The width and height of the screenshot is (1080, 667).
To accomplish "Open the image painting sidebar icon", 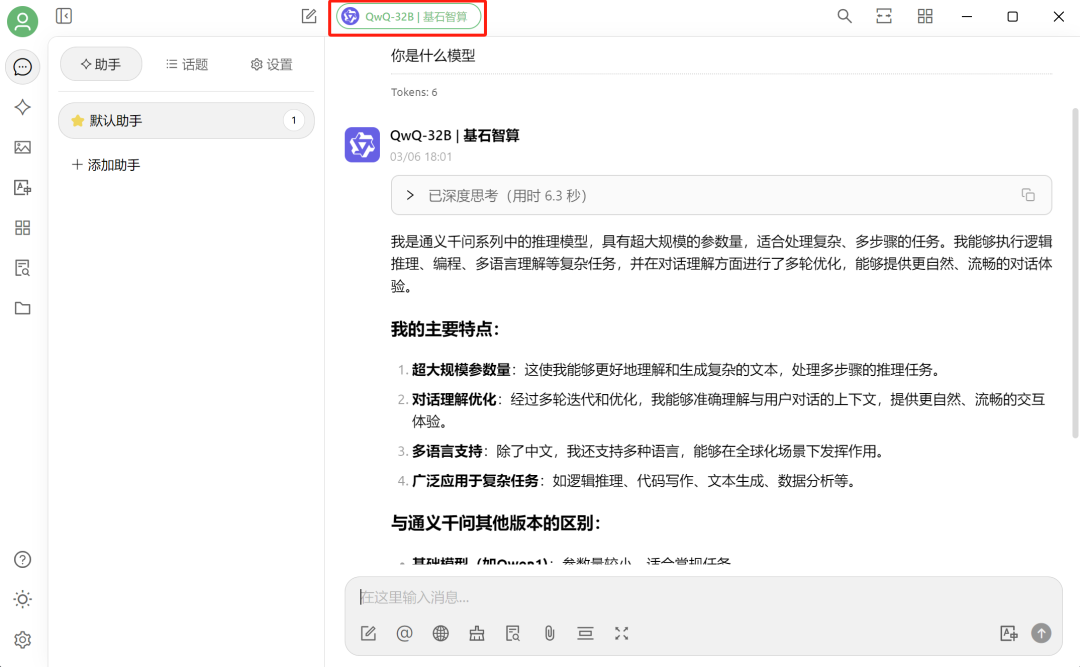I will click(23, 147).
